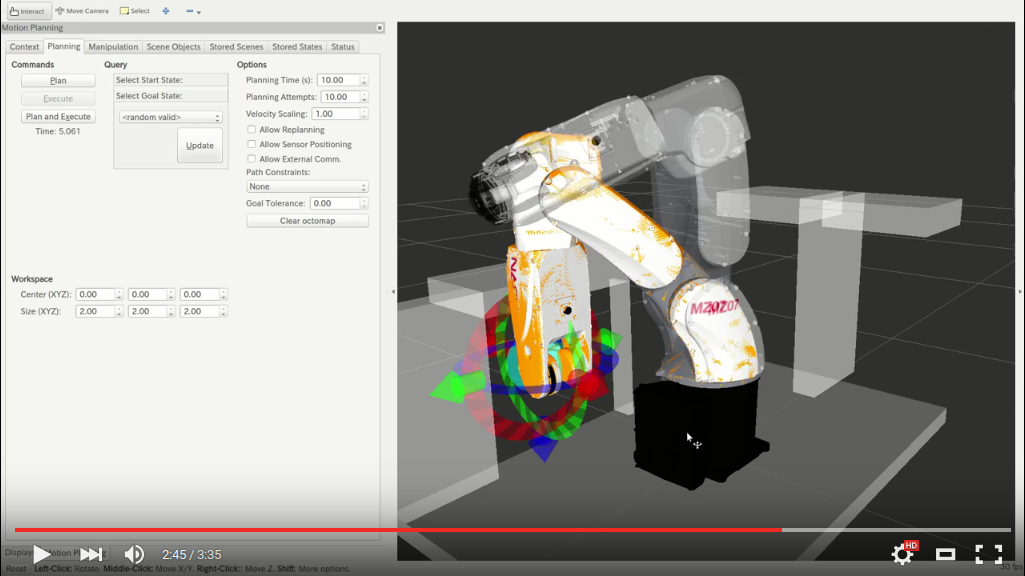The image size is (1025, 576).
Task: Click the Reset button at bottom left
Action: pos(16,569)
